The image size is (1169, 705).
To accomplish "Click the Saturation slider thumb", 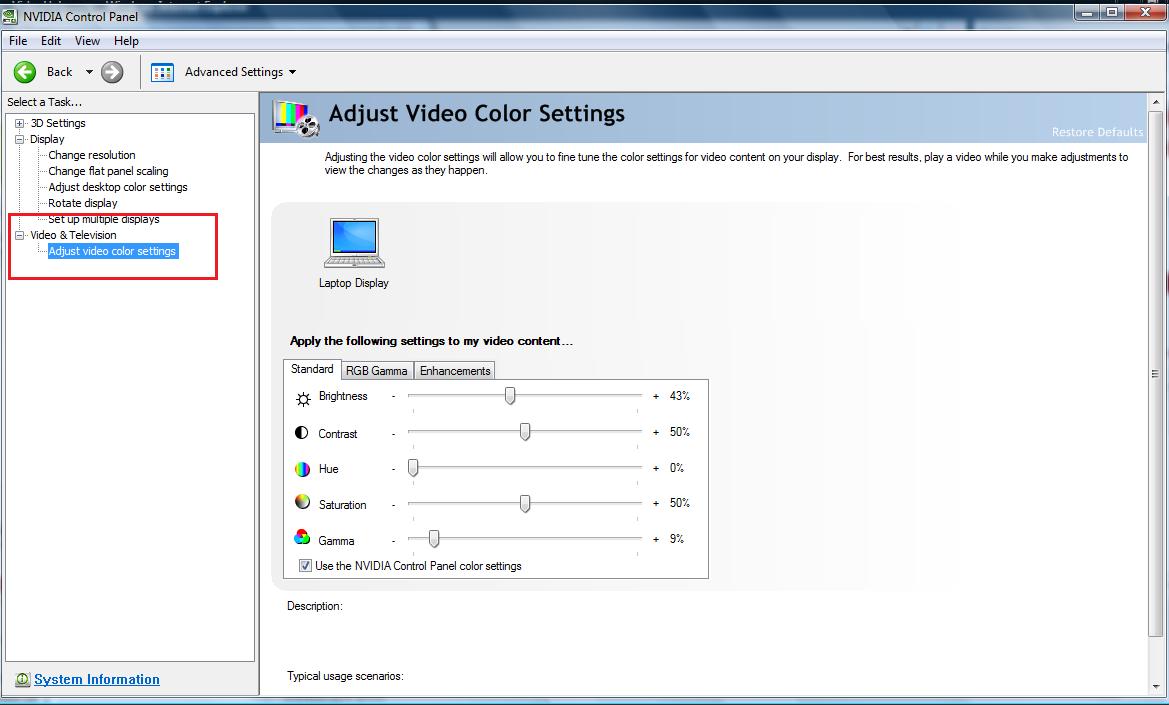I will tap(525, 504).
